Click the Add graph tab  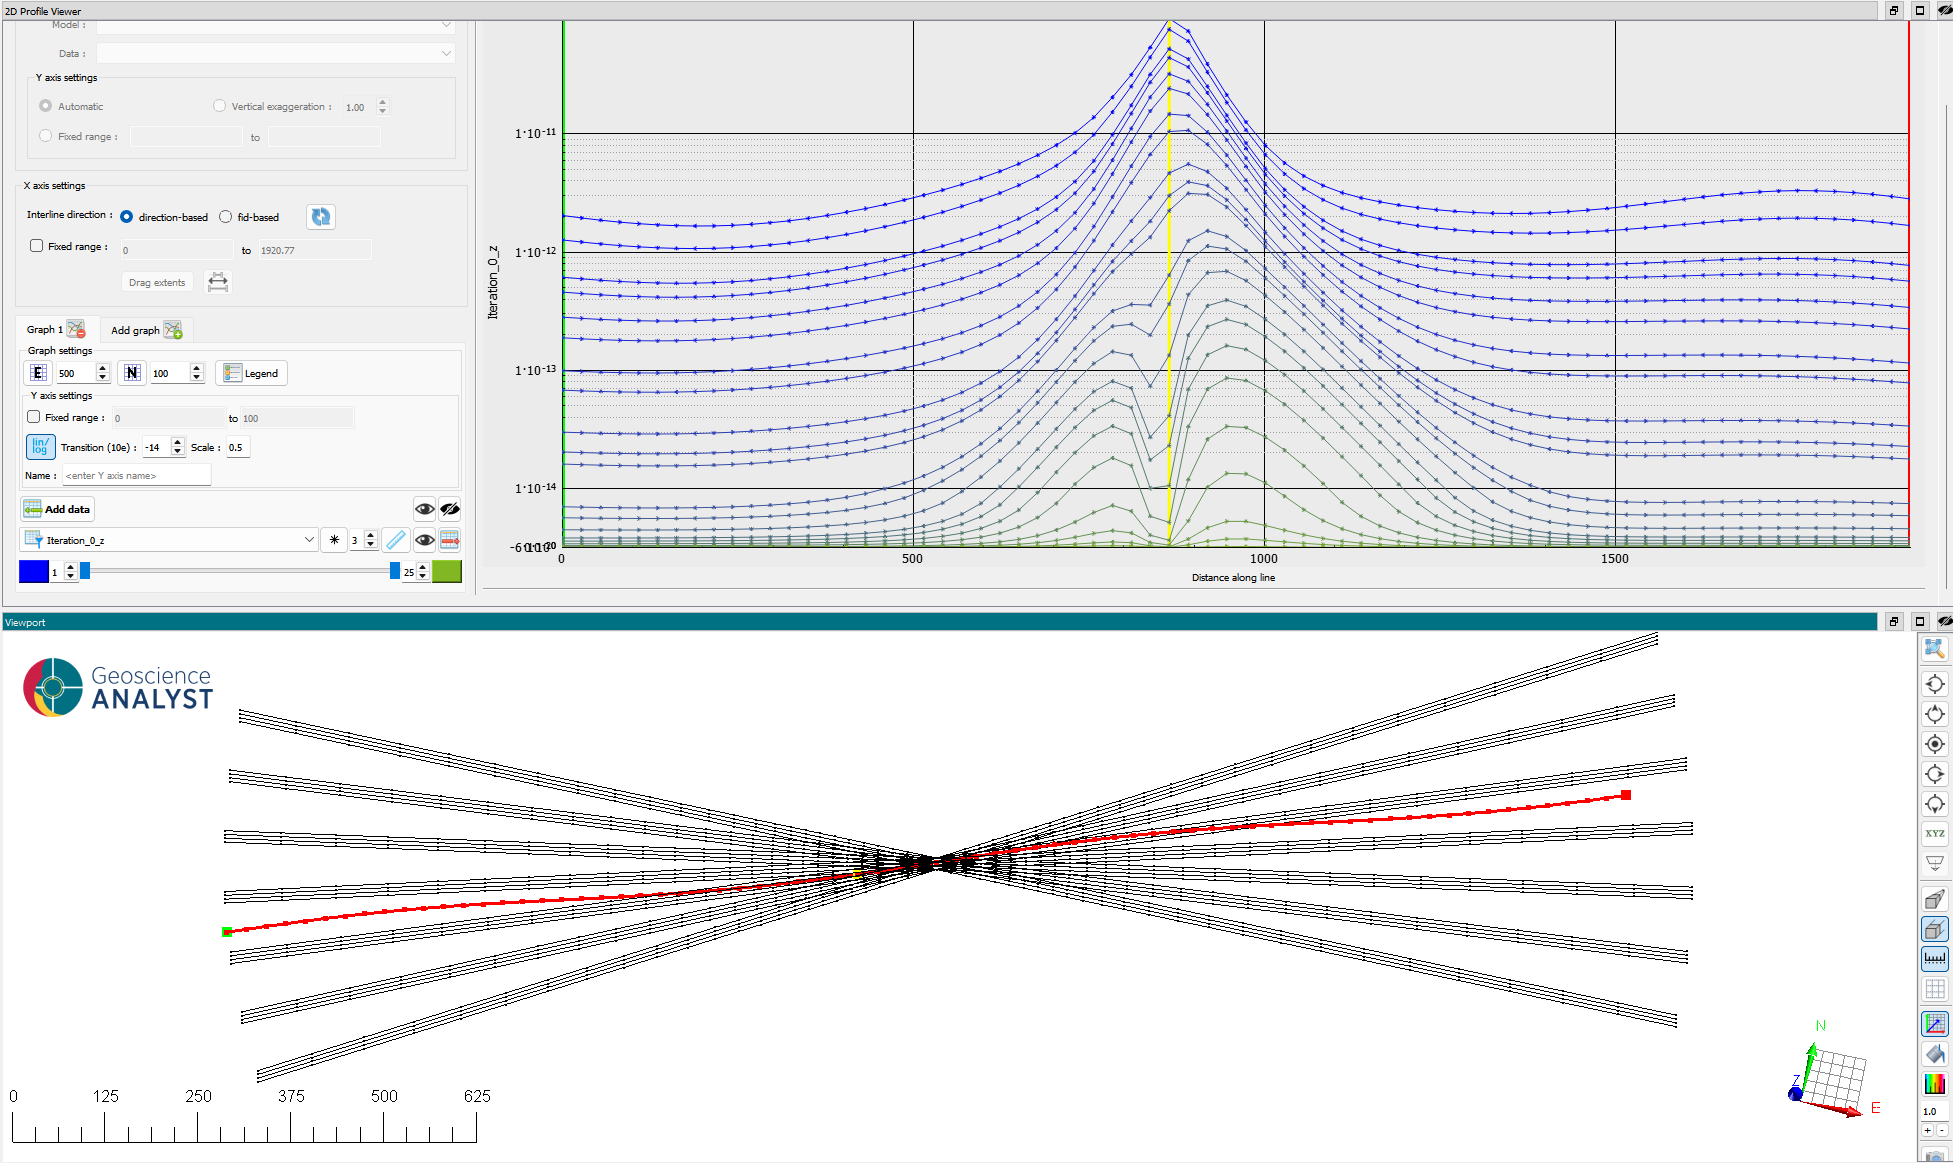(x=135, y=330)
